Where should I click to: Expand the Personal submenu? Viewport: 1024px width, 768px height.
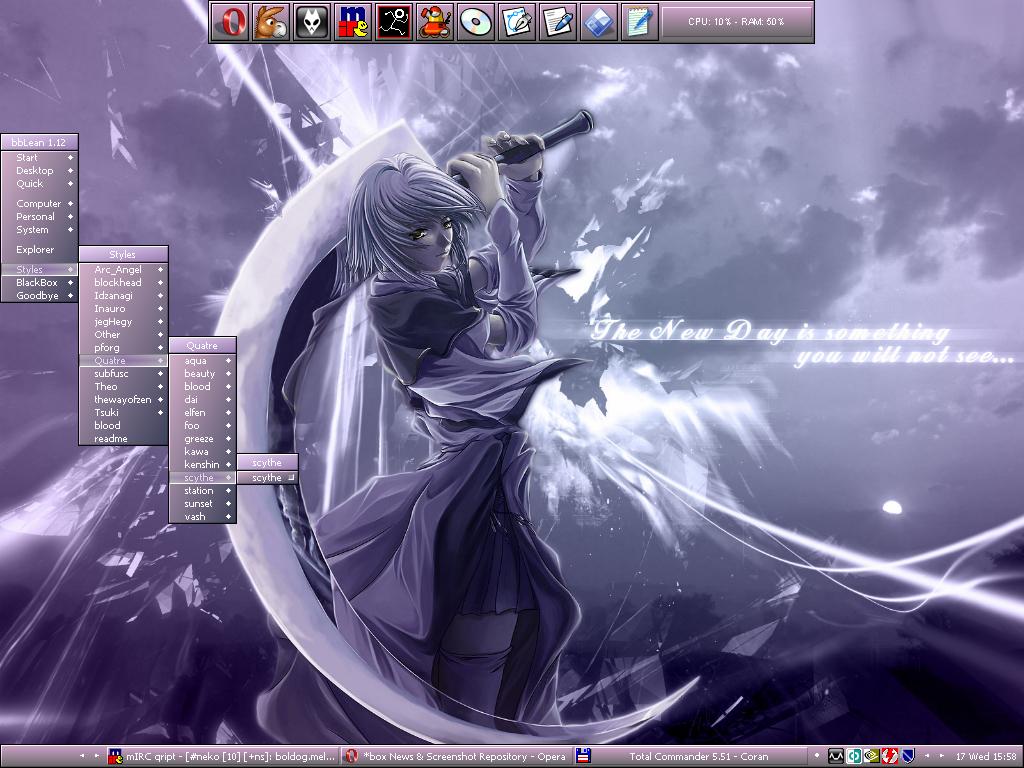[x=39, y=217]
